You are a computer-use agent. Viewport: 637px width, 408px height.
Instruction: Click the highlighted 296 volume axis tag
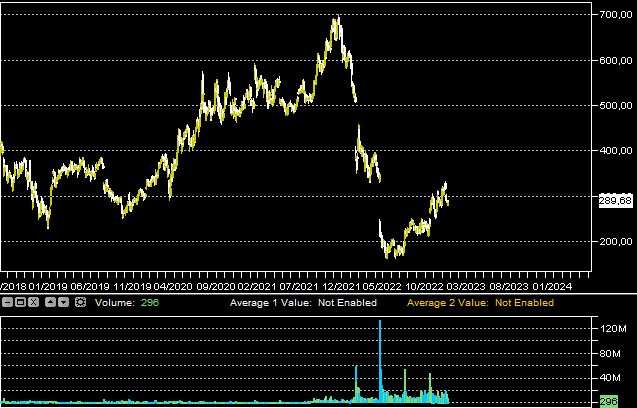[x=609, y=401]
